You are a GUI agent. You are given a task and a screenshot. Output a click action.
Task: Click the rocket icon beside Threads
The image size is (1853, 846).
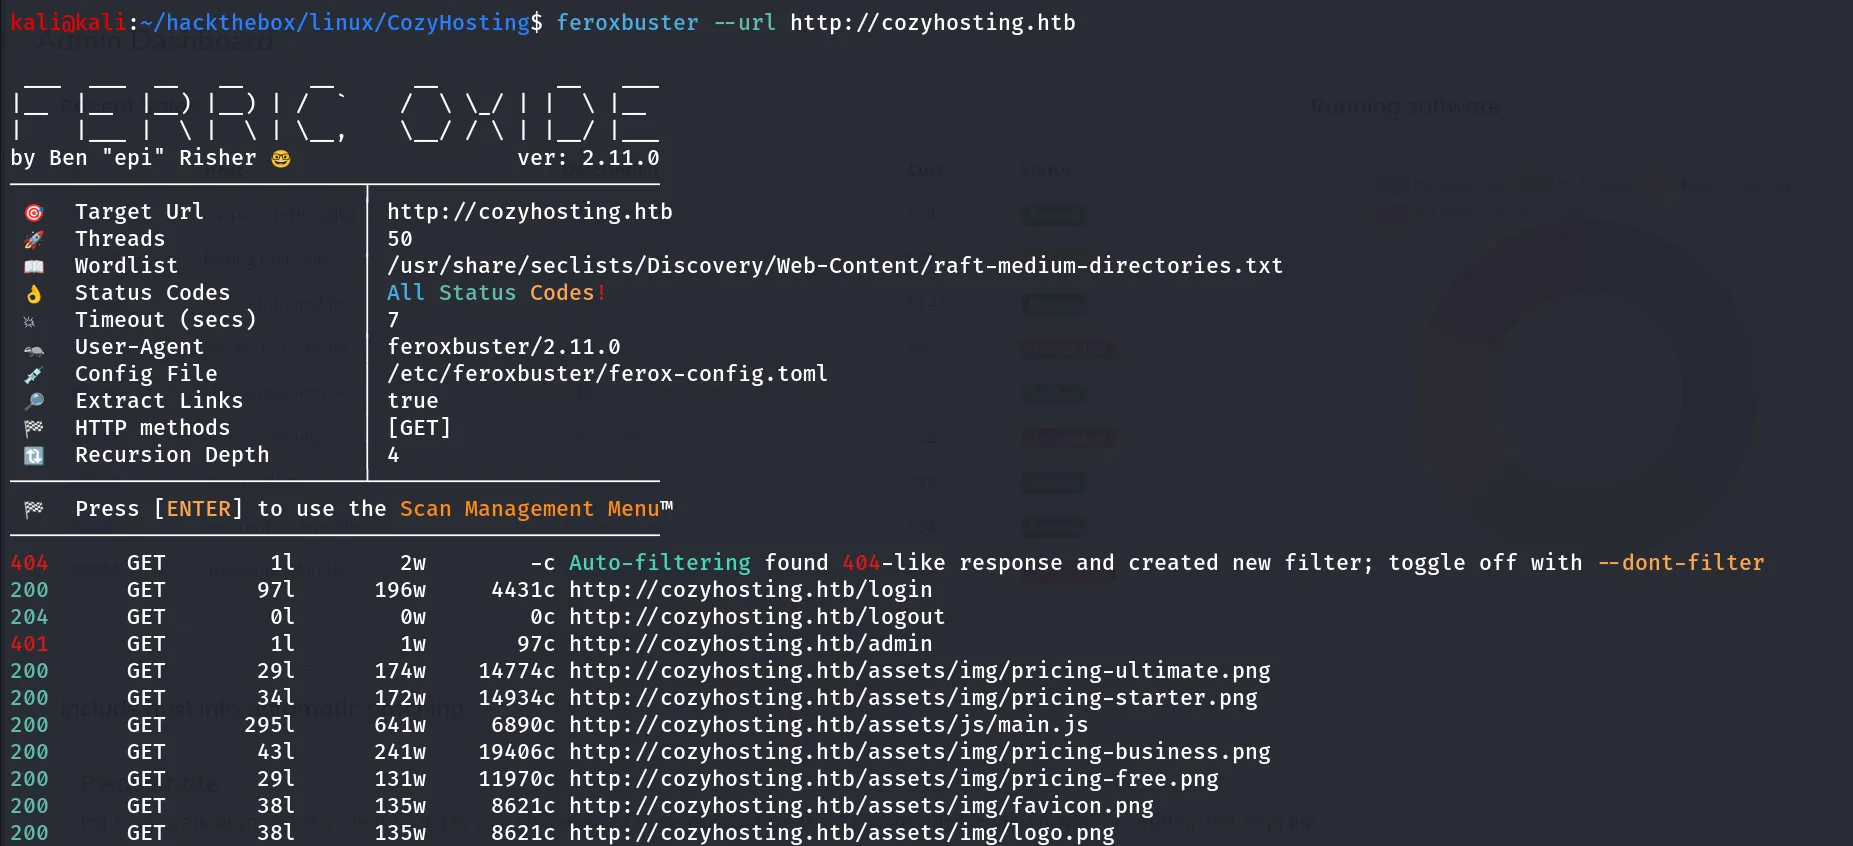[x=34, y=240]
